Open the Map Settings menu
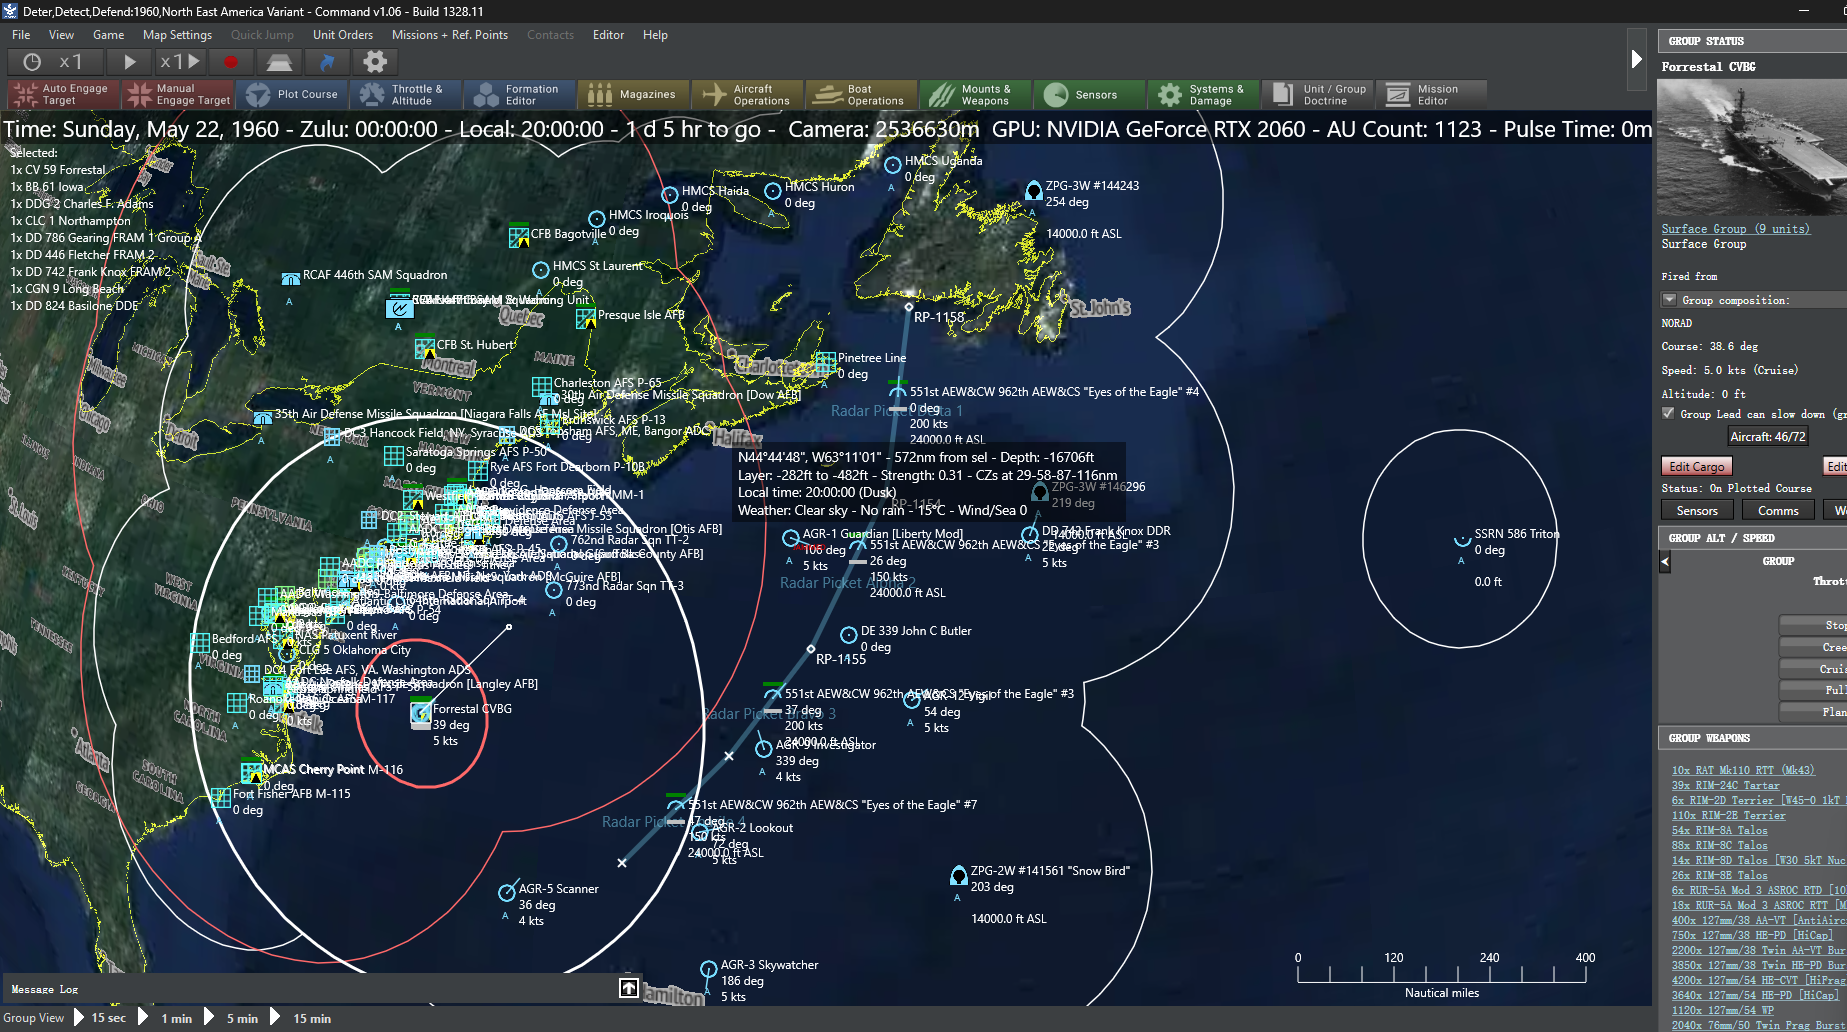 tap(178, 35)
